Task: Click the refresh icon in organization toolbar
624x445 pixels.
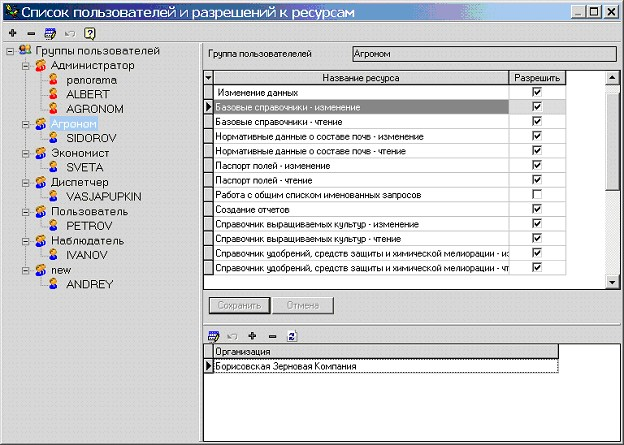Action: [291, 336]
